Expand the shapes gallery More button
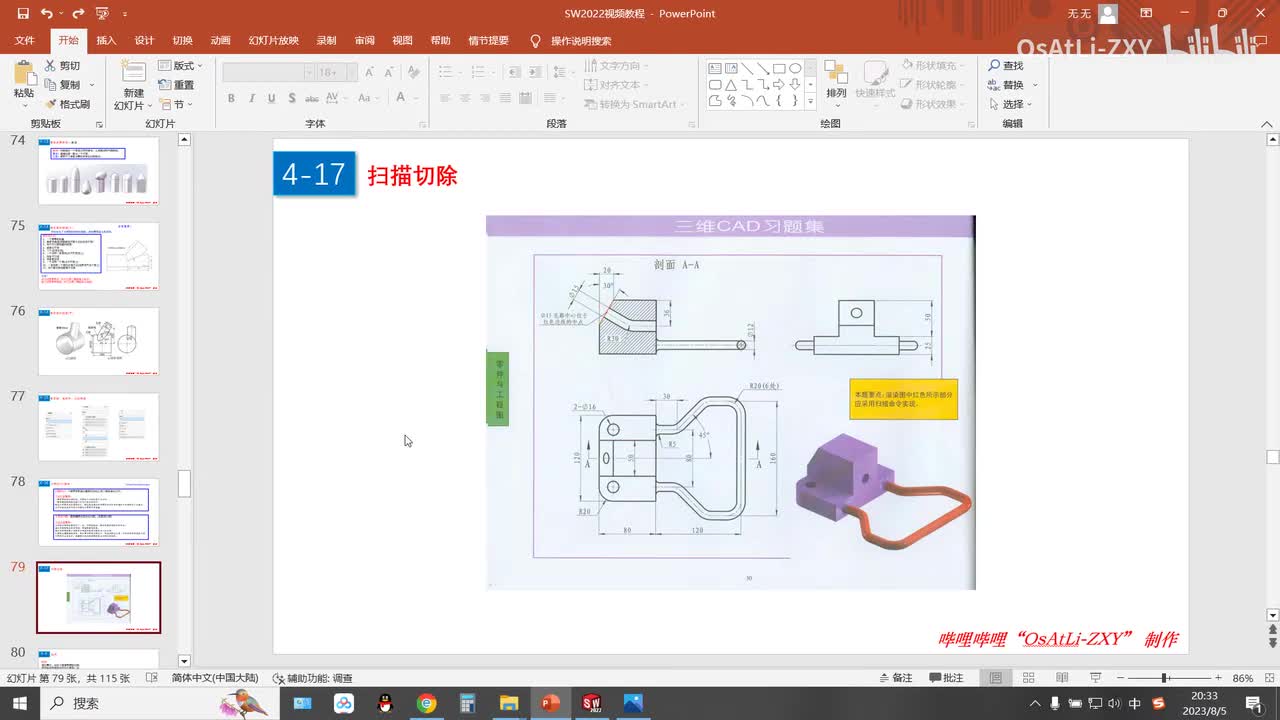Image resolution: width=1280 pixels, height=720 pixels. point(811,101)
